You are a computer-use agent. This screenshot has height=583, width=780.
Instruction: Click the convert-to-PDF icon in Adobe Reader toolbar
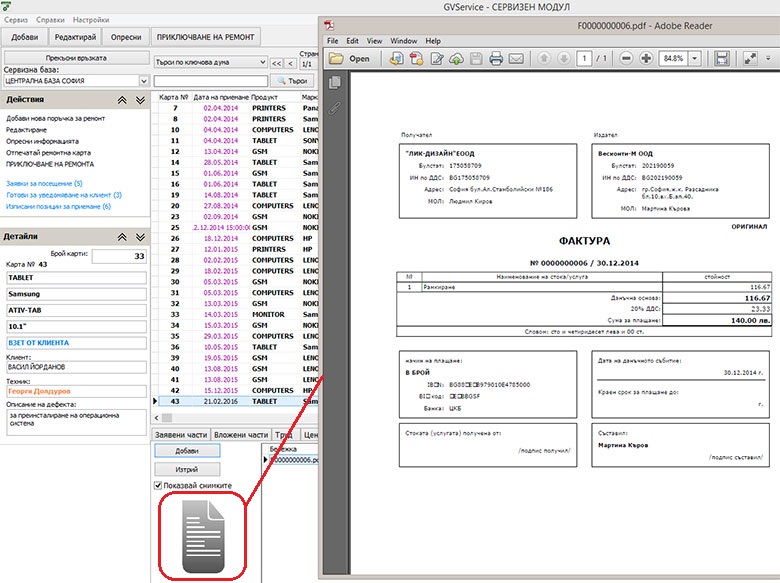coord(396,59)
